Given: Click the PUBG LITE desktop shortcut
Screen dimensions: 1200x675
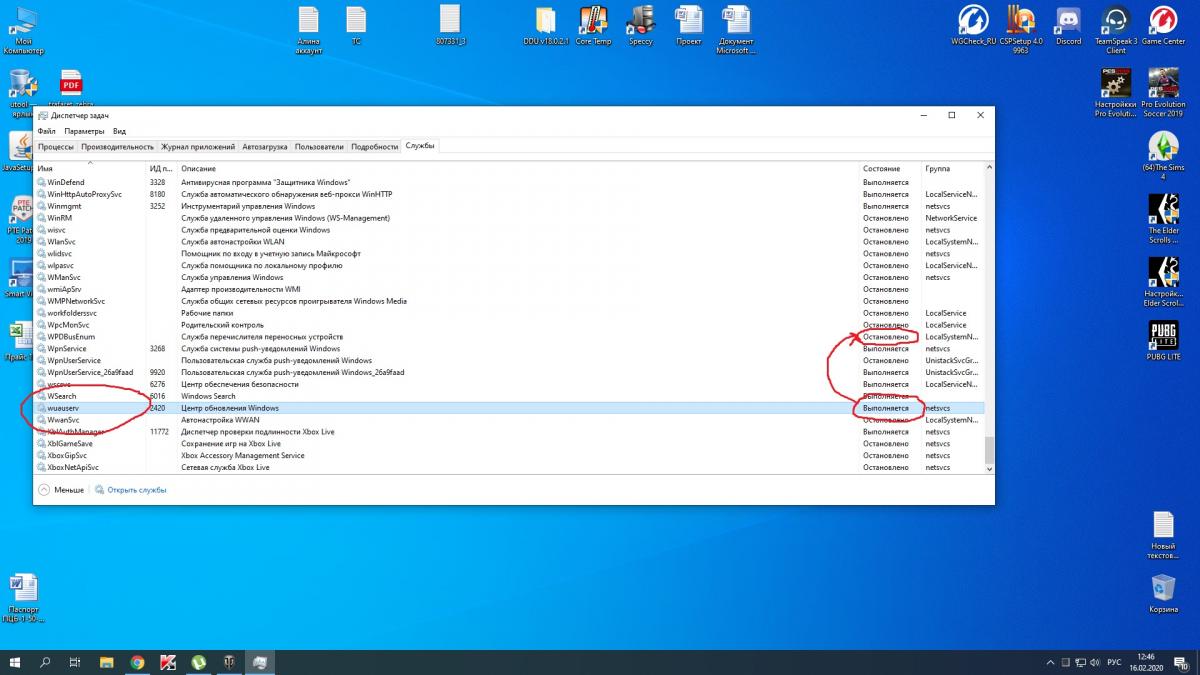Looking at the screenshot, I should point(1163,336).
